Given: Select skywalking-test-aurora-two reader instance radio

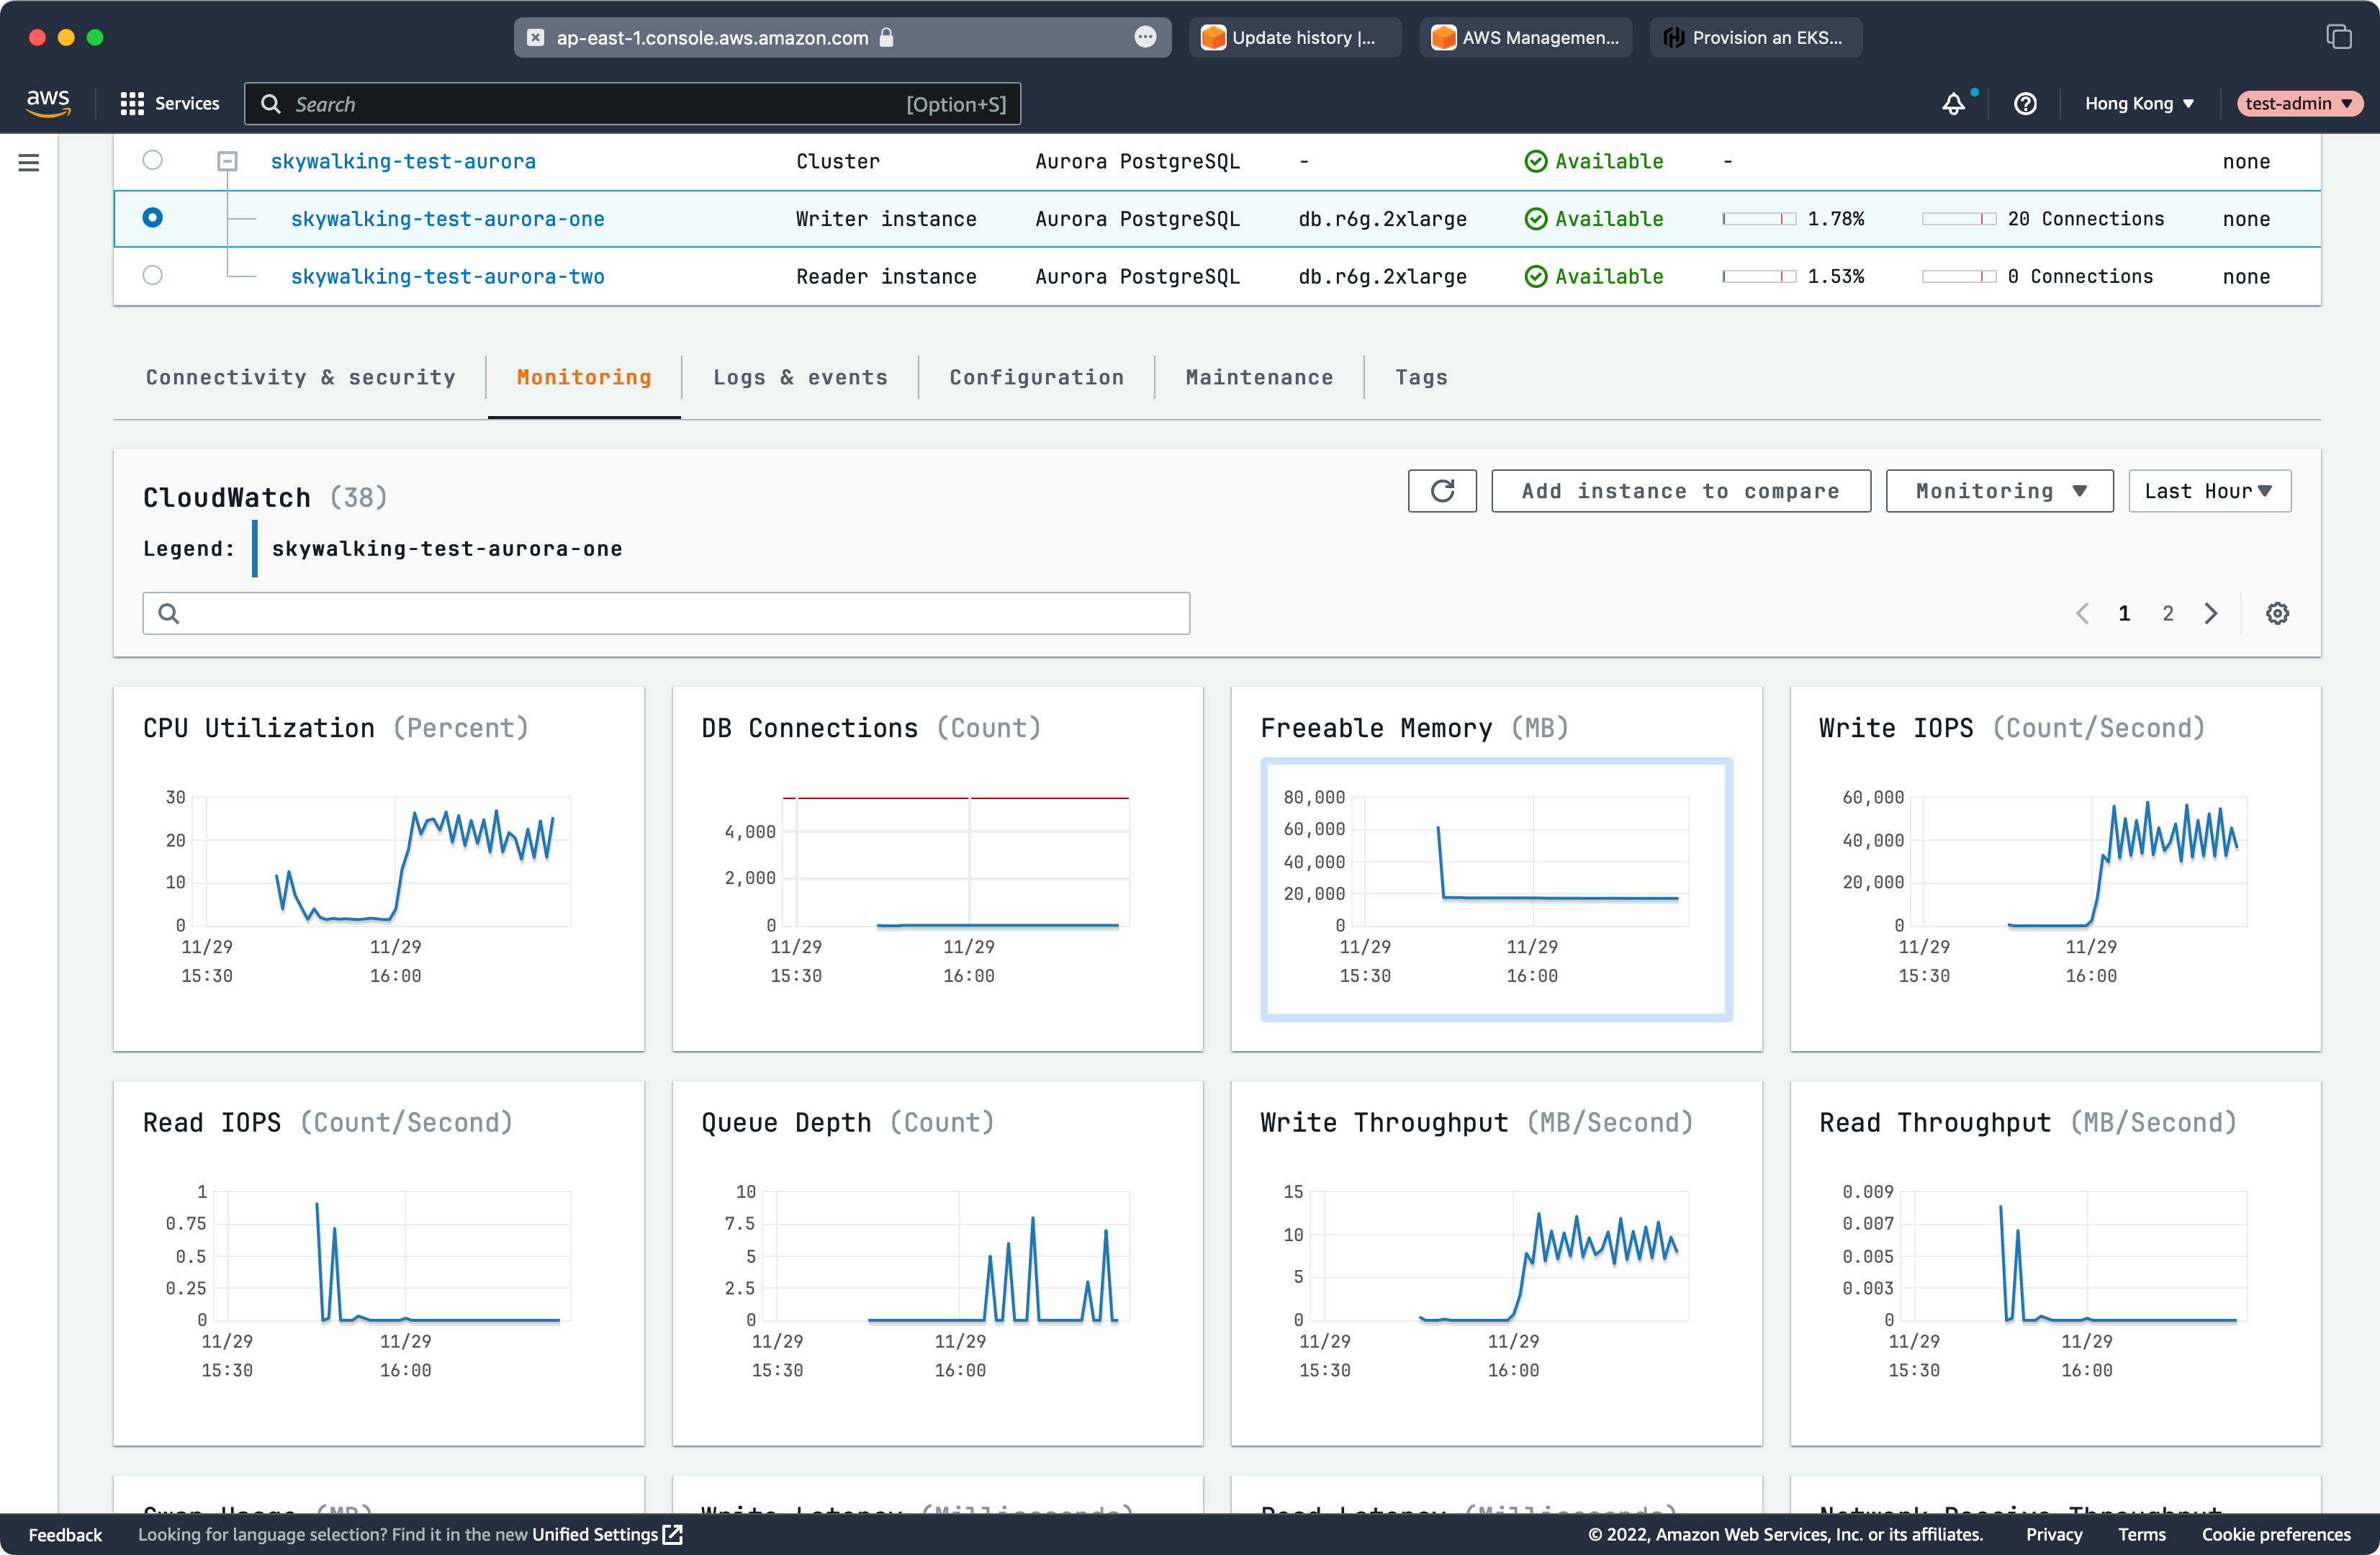Looking at the screenshot, I should pos(152,275).
